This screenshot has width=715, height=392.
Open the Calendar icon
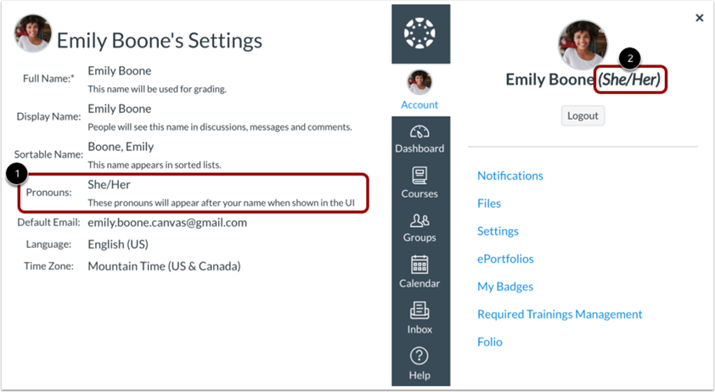[x=420, y=265]
